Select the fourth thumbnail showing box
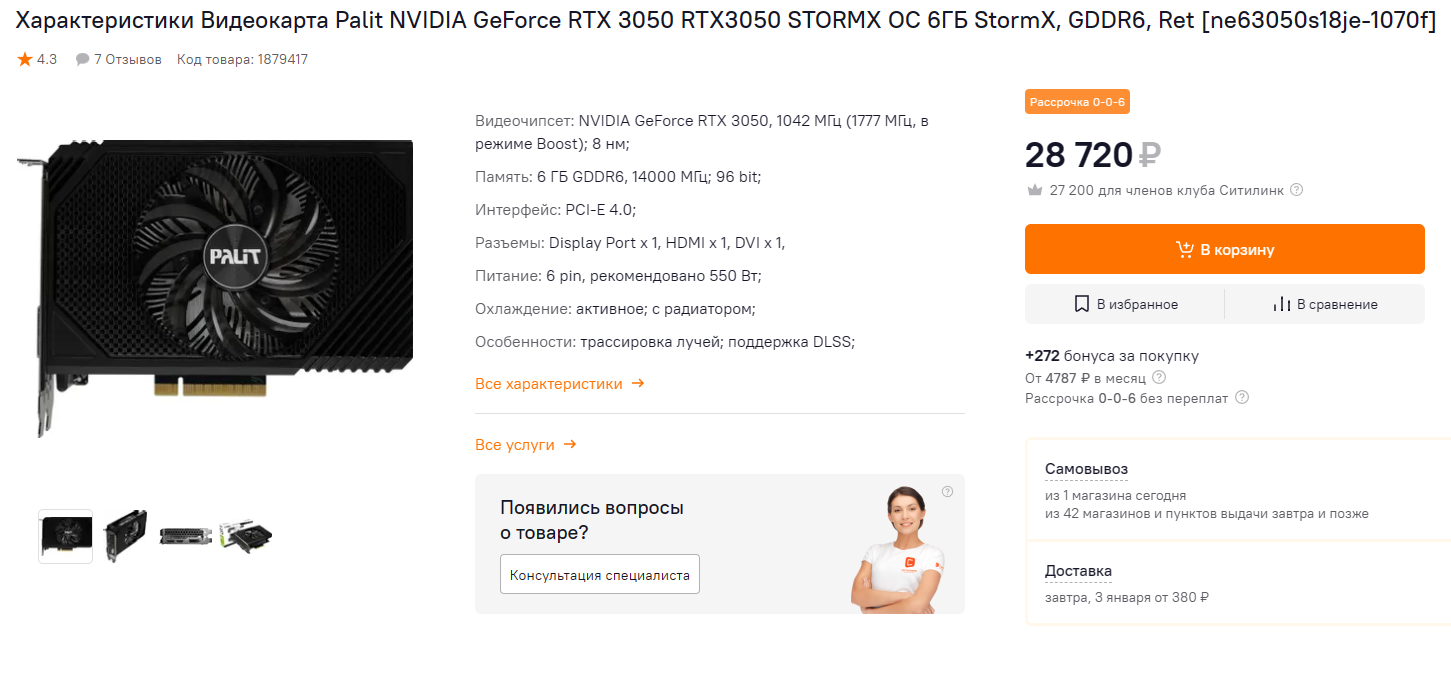Viewport: 1451px width, 685px height. pyautogui.click(x=246, y=536)
